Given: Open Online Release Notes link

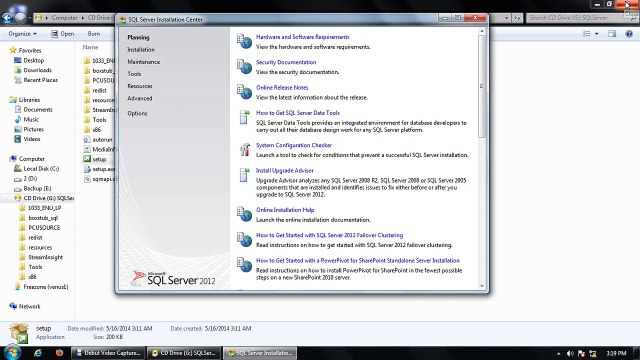Looking at the screenshot, I should point(282,87).
